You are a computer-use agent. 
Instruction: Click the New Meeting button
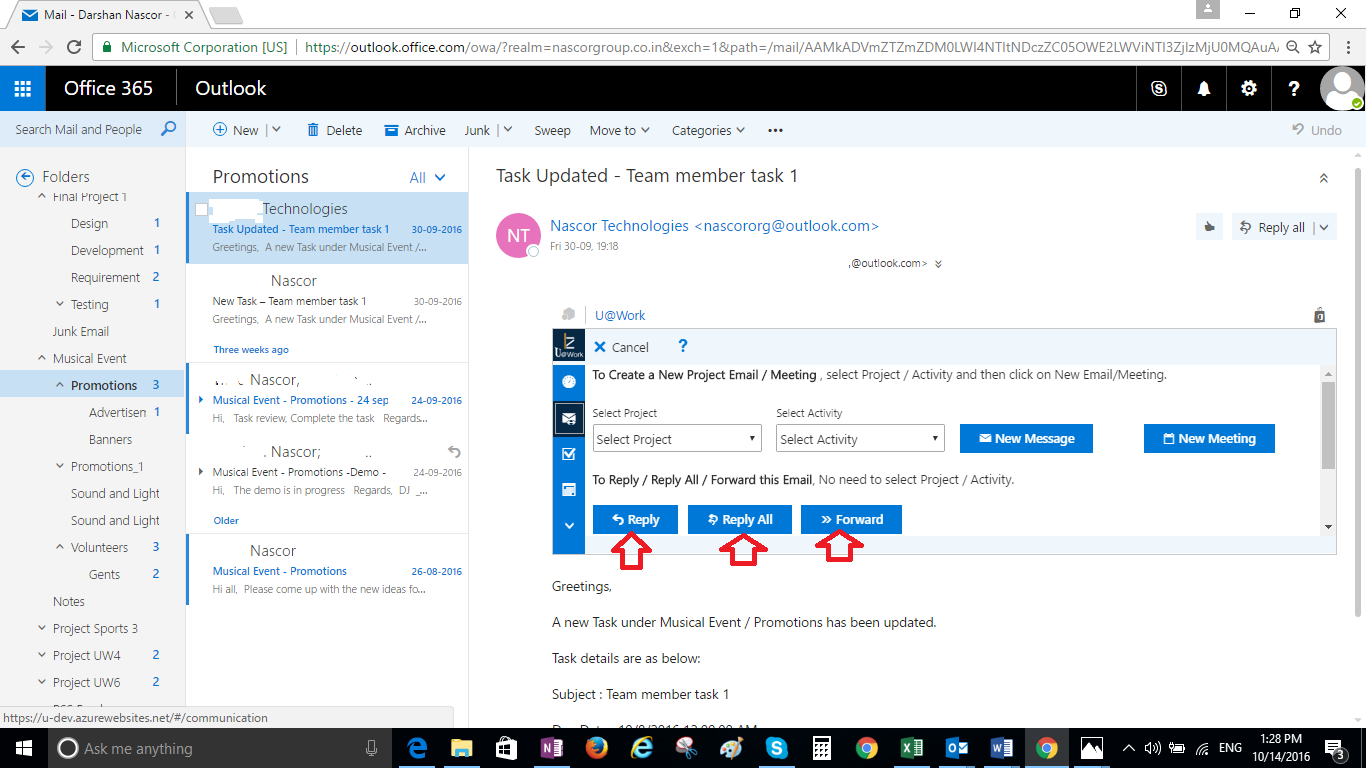1209,438
